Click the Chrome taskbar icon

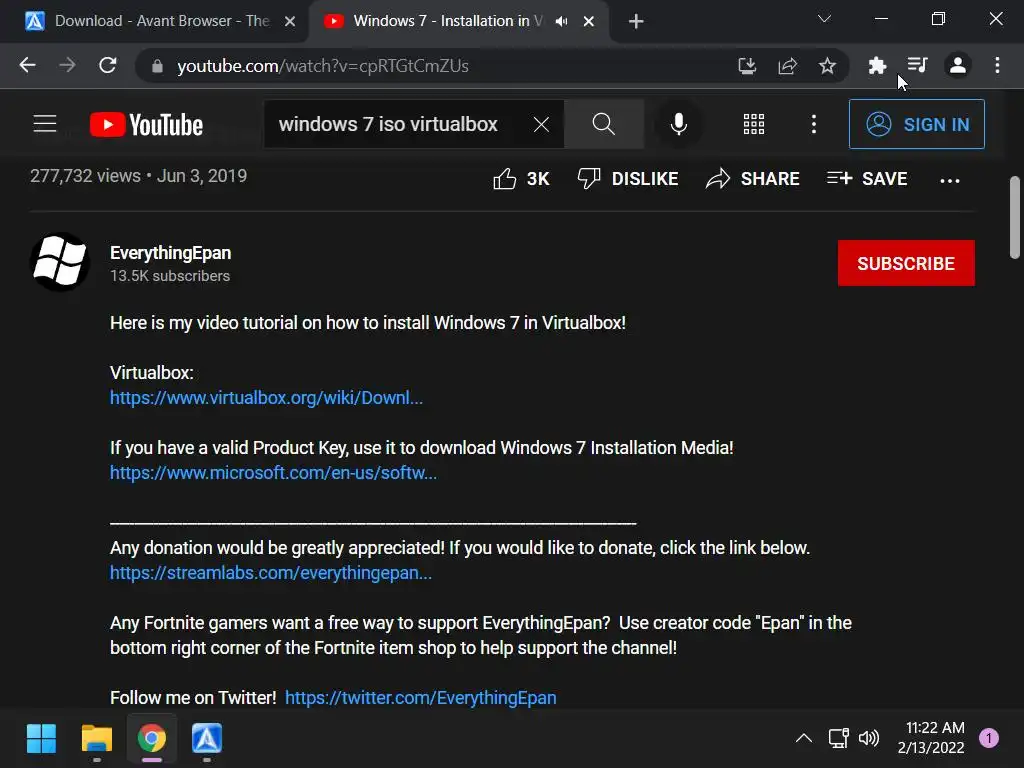tap(152, 739)
